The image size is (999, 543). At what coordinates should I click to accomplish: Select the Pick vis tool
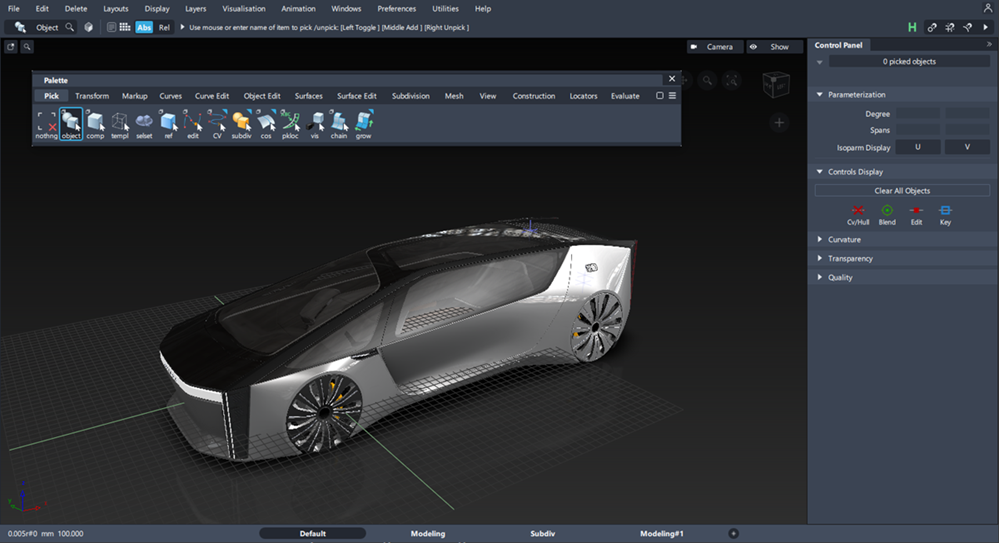coord(315,124)
